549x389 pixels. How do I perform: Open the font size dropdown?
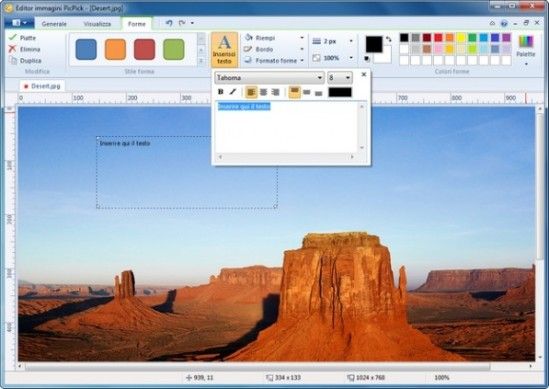pyautogui.click(x=339, y=78)
